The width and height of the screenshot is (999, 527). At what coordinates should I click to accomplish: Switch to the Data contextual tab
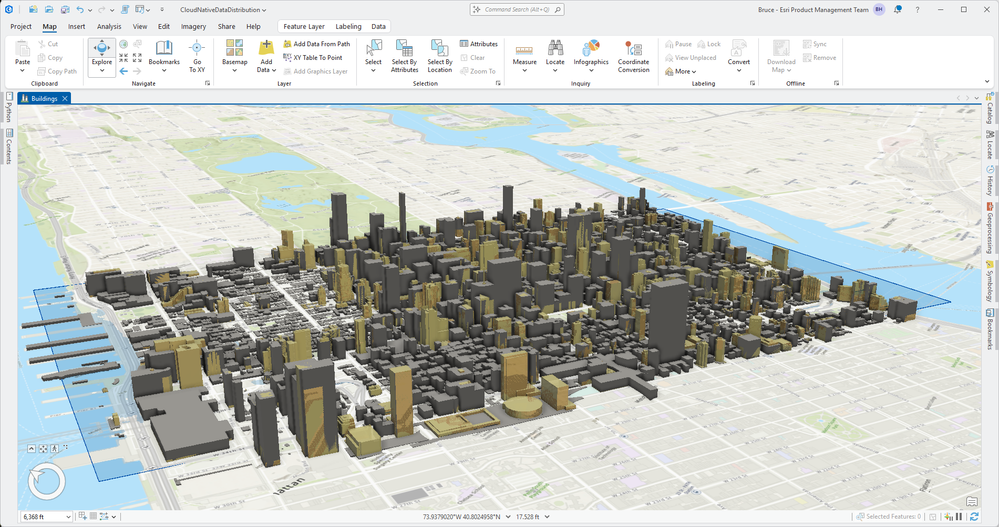[378, 27]
